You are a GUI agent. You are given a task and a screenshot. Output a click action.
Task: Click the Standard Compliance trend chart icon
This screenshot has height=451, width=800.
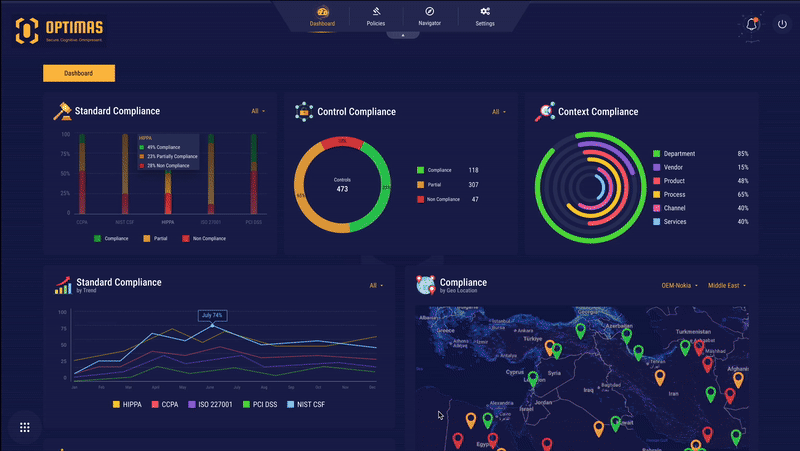[63, 286]
